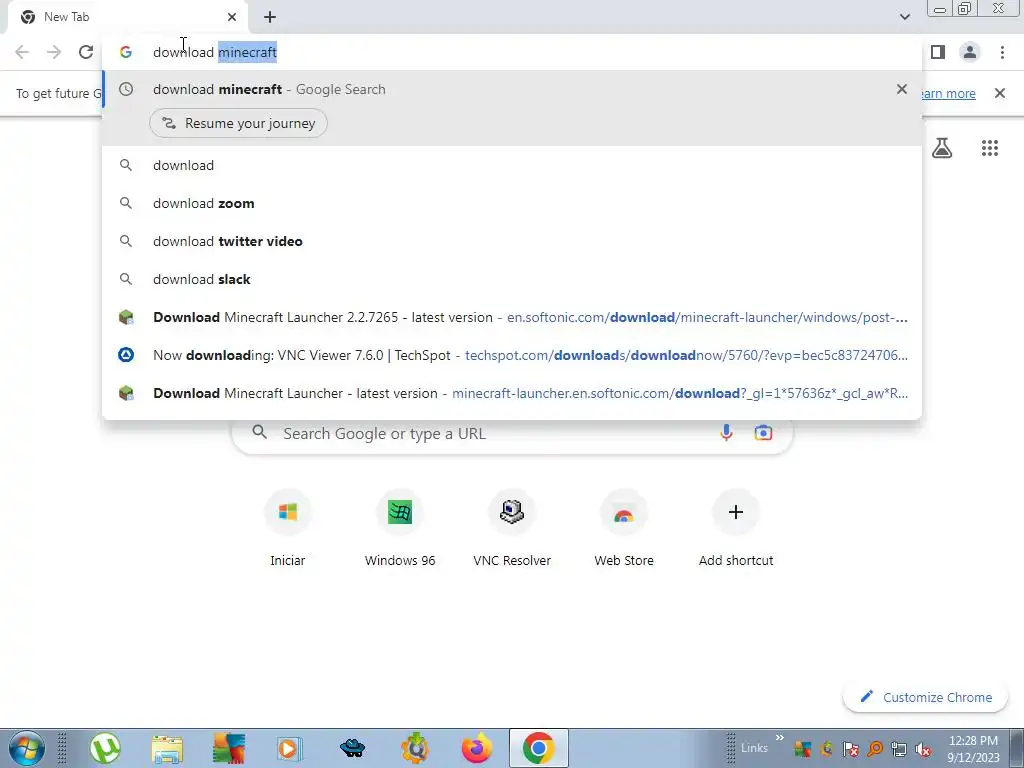Reload the page with the refresh icon

[x=86, y=52]
